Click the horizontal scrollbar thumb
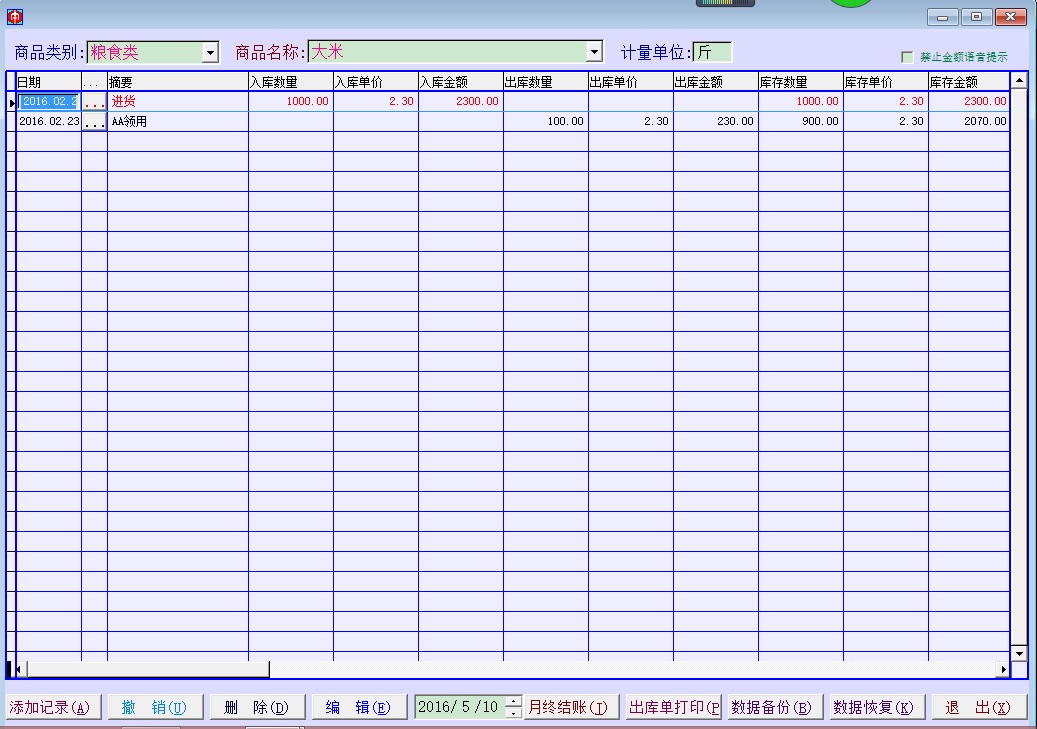 (x=148, y=669)
